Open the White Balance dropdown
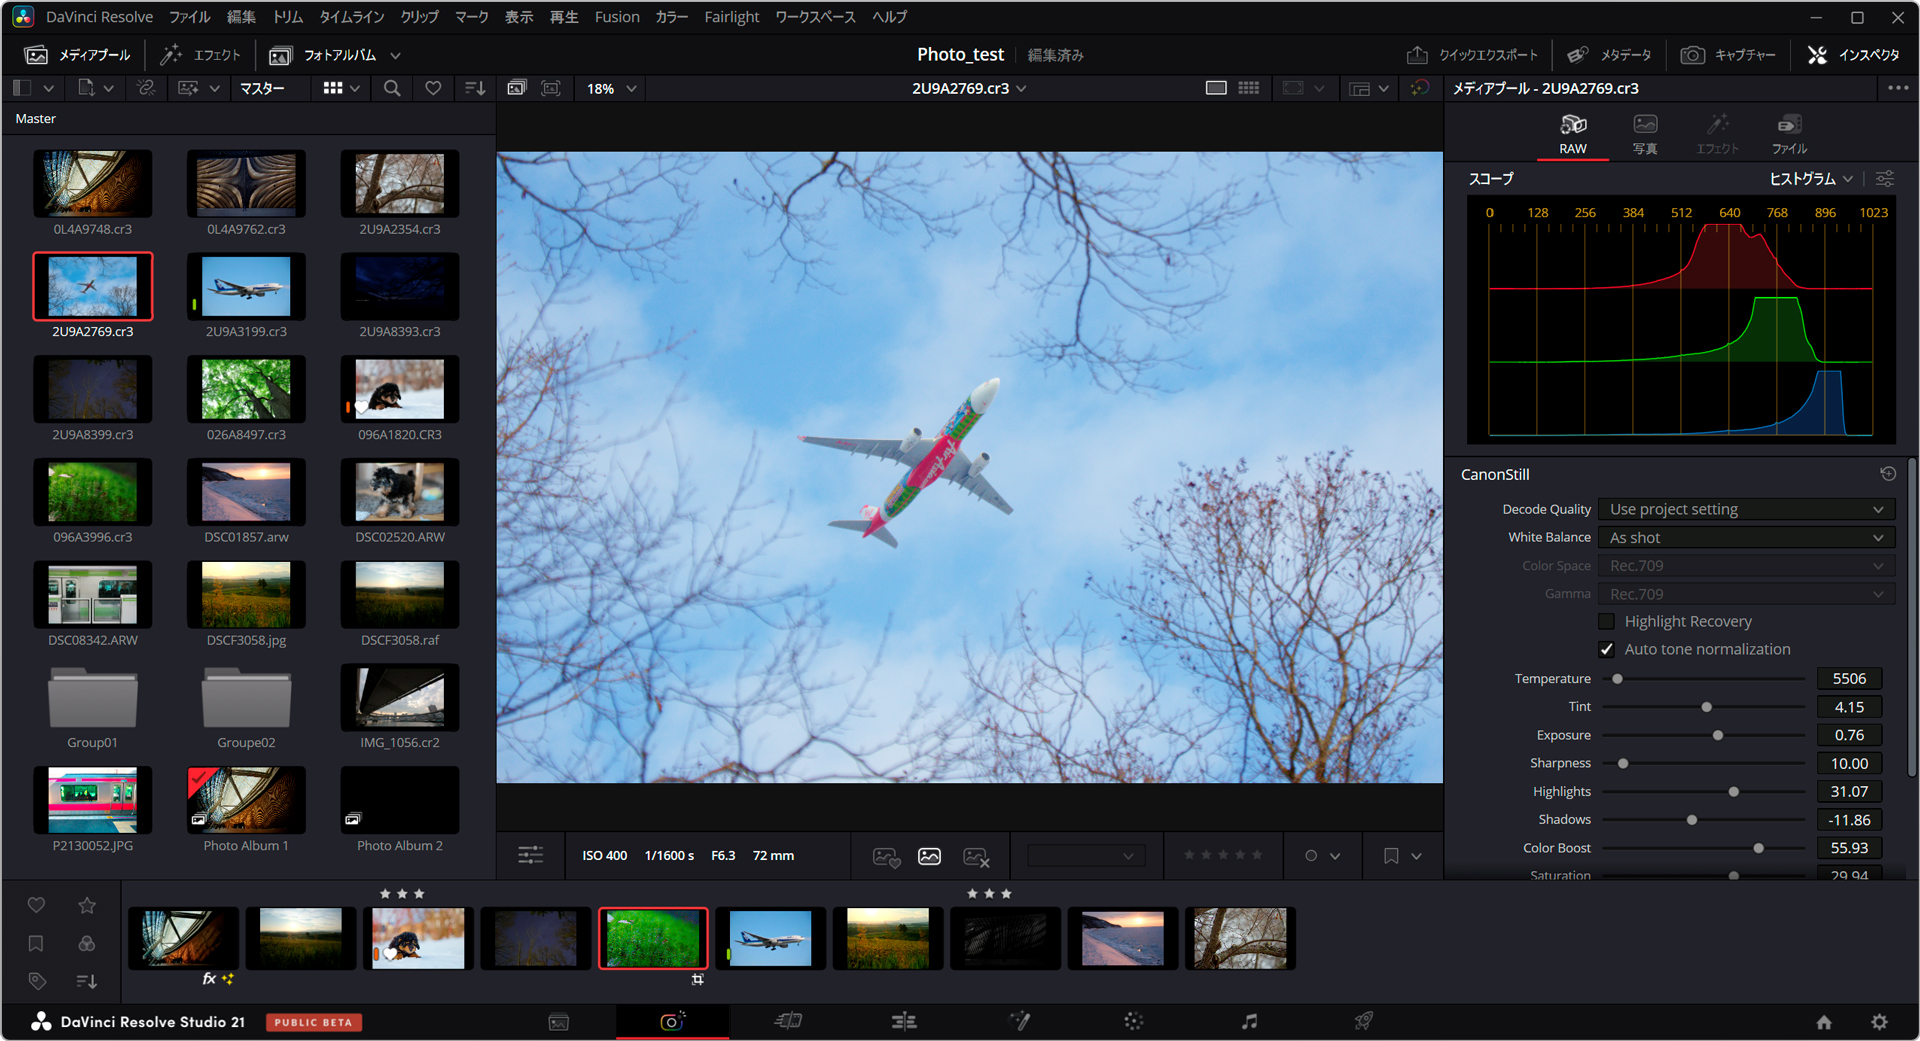 click(x=1746, y=537)
